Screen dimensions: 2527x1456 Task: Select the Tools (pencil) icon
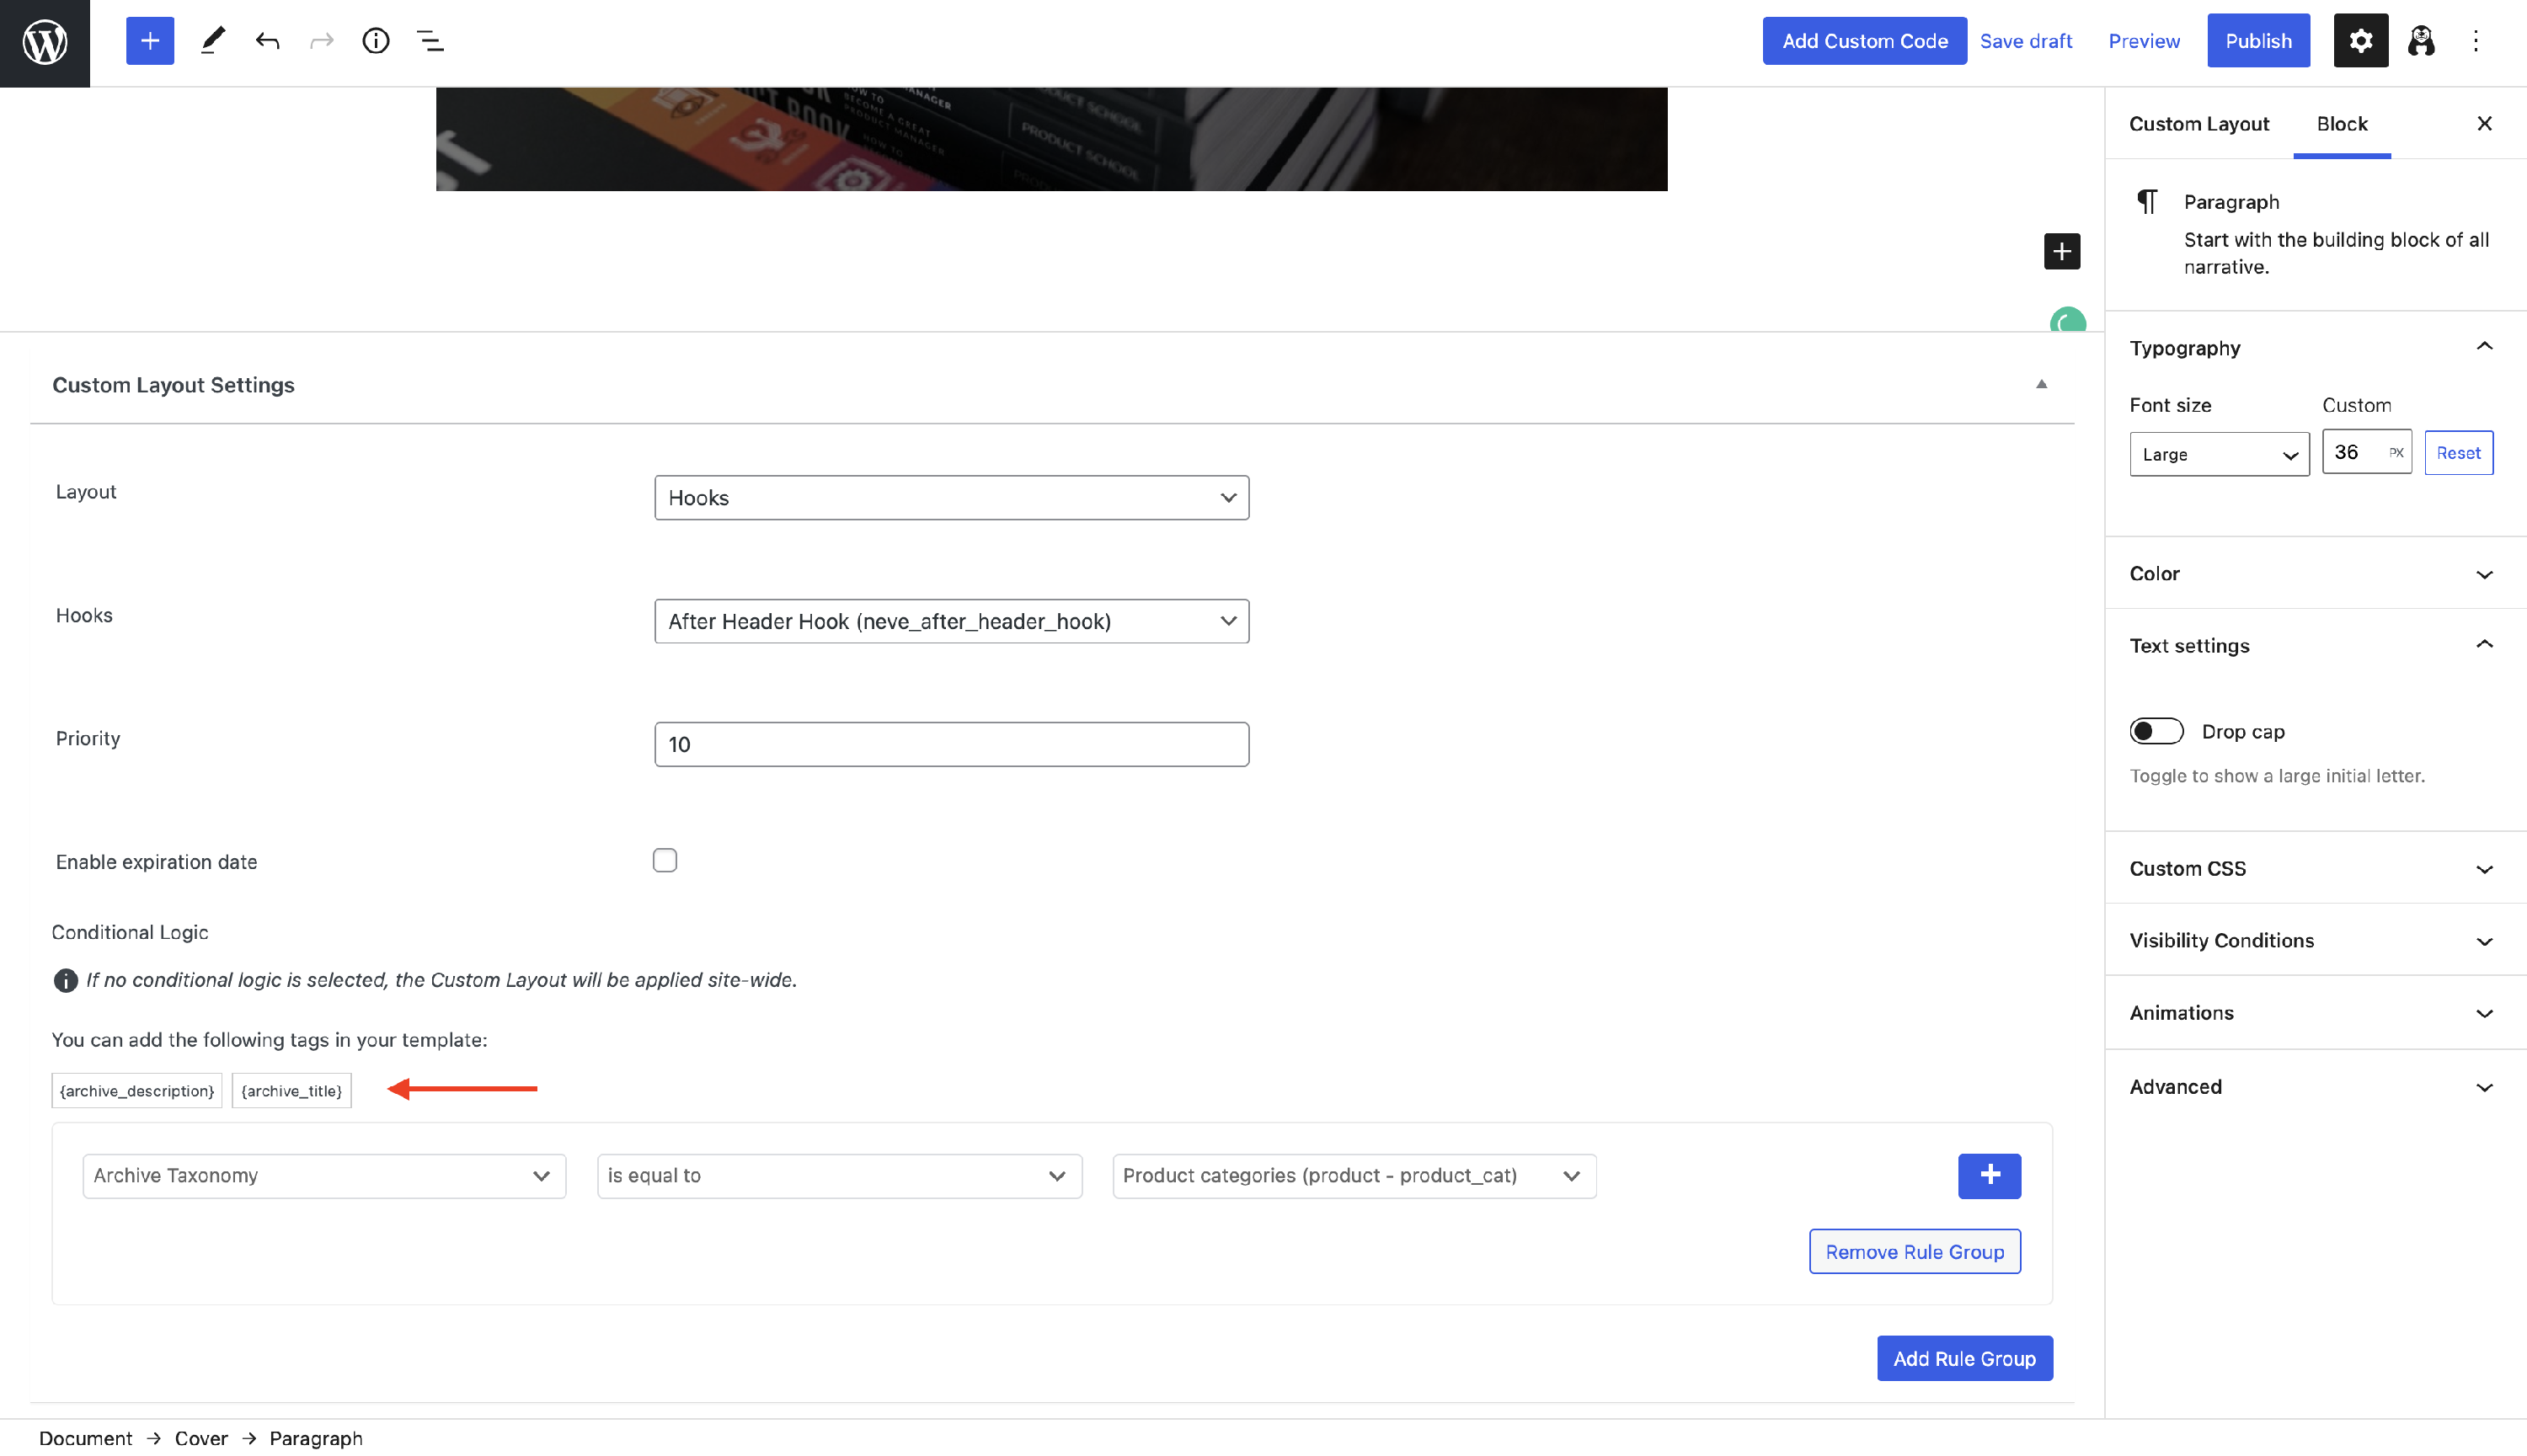coord(212,40)
